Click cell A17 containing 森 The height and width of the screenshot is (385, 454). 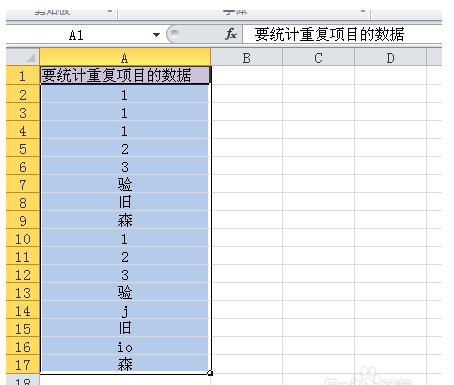125,364
